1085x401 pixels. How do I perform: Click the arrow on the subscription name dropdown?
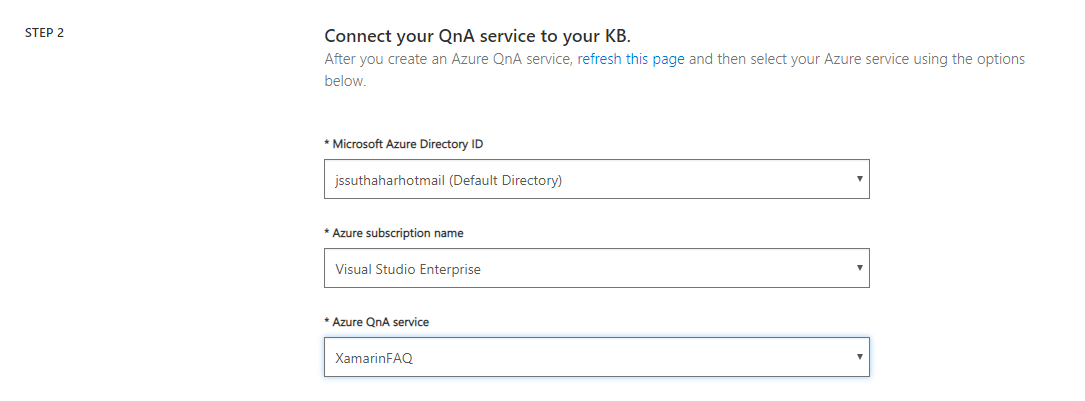tap(859, 268)
